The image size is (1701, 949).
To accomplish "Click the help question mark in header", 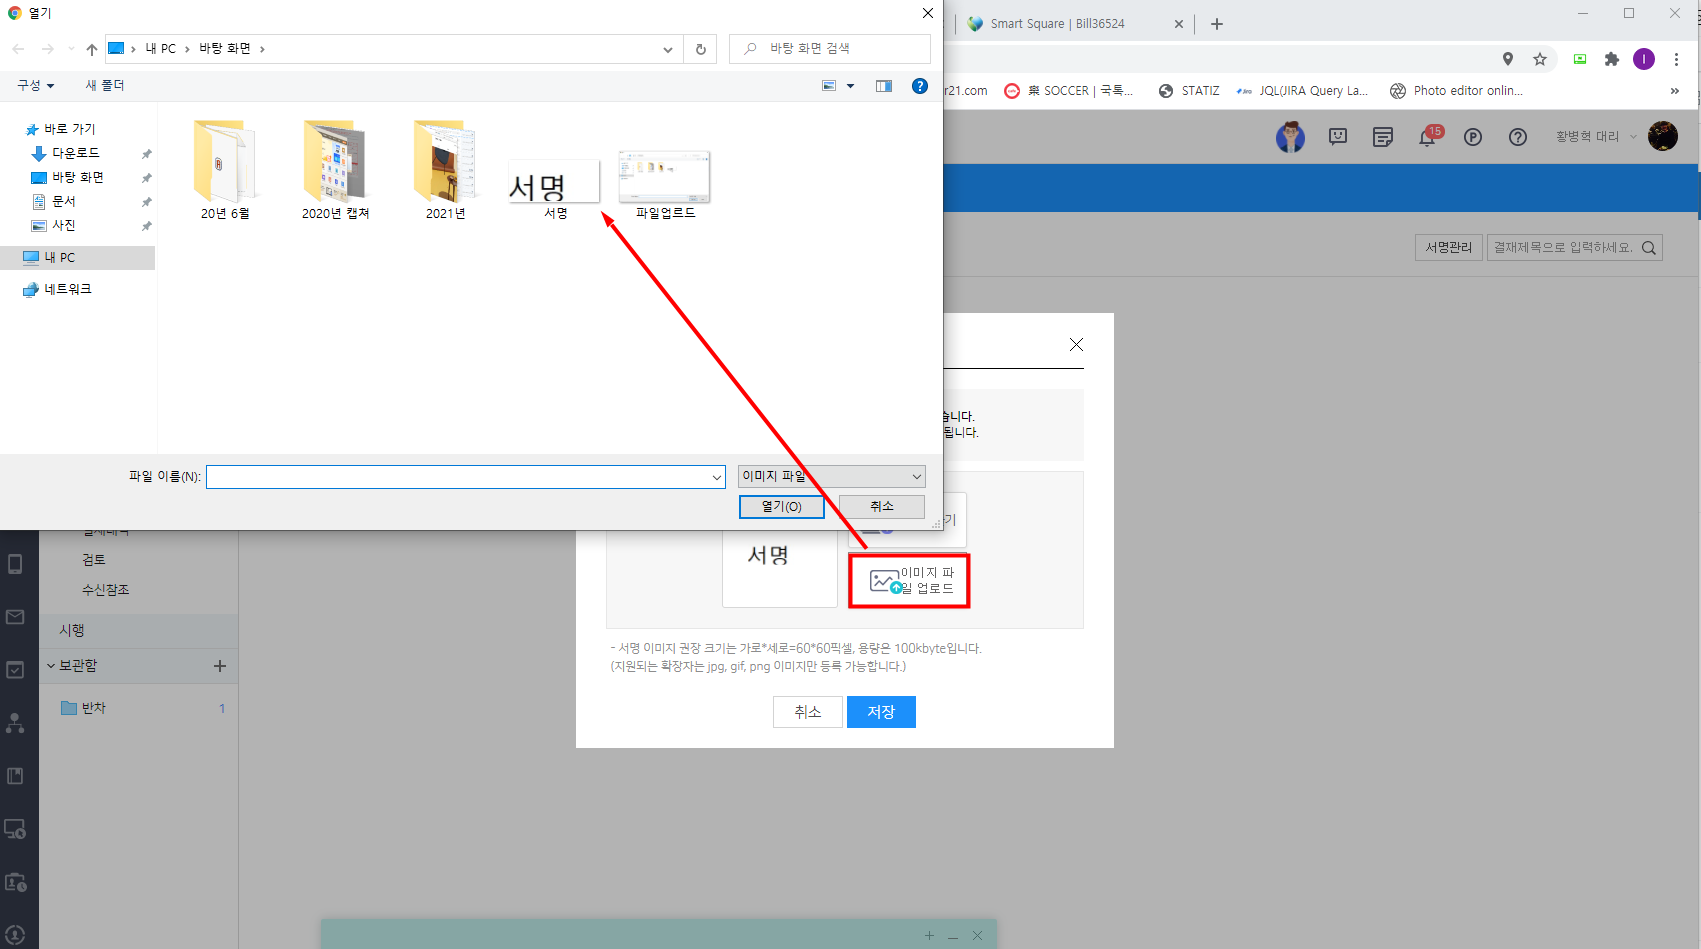I will [1517, 138].
